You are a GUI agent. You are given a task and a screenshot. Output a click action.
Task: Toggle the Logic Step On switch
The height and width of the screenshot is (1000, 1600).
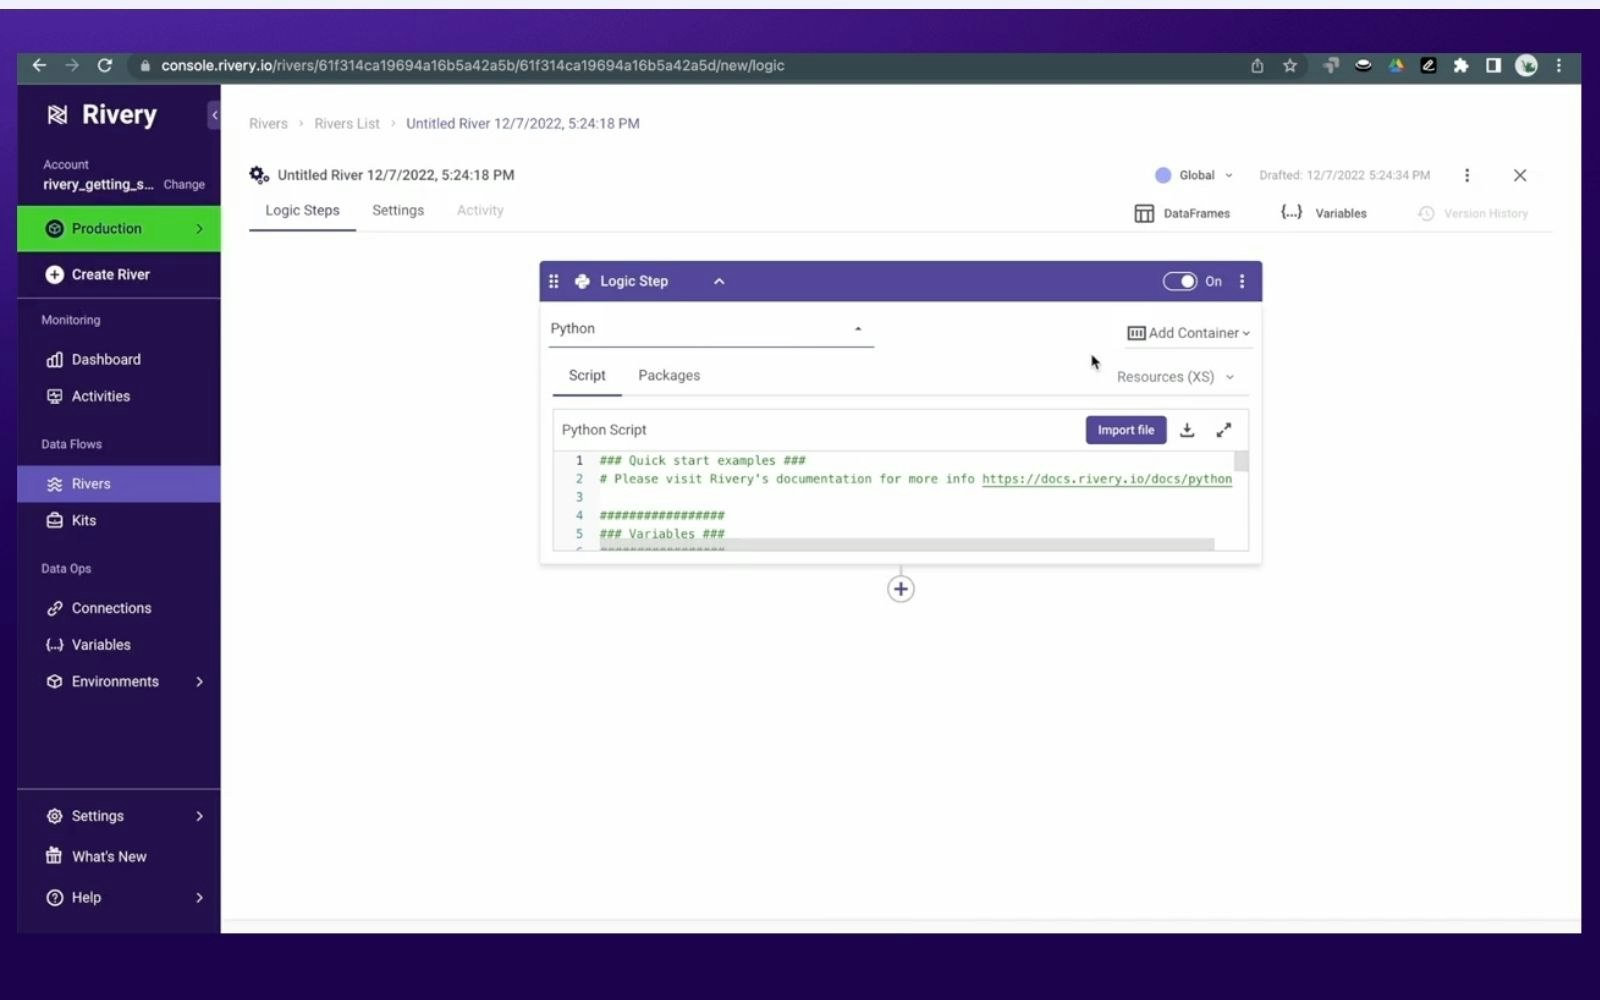tap(1179, 281)
